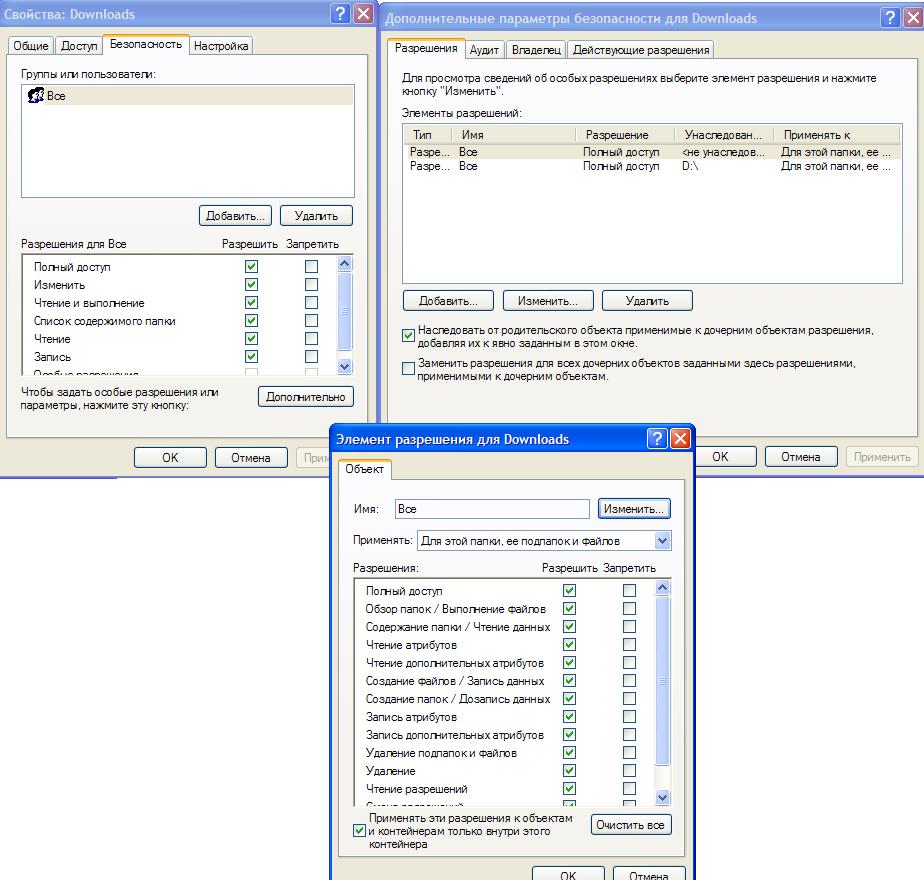This screenshot has height=880, width=924.
Task: Toggle inherit permissions from parent checkbox
Action: pos(408,335)
